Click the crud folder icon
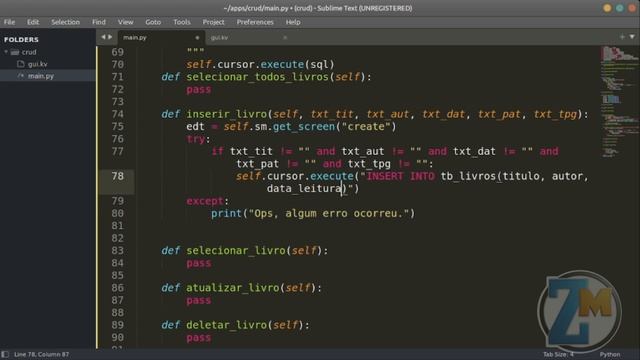Viewport: 640px width, 360px height. [15, 52]
